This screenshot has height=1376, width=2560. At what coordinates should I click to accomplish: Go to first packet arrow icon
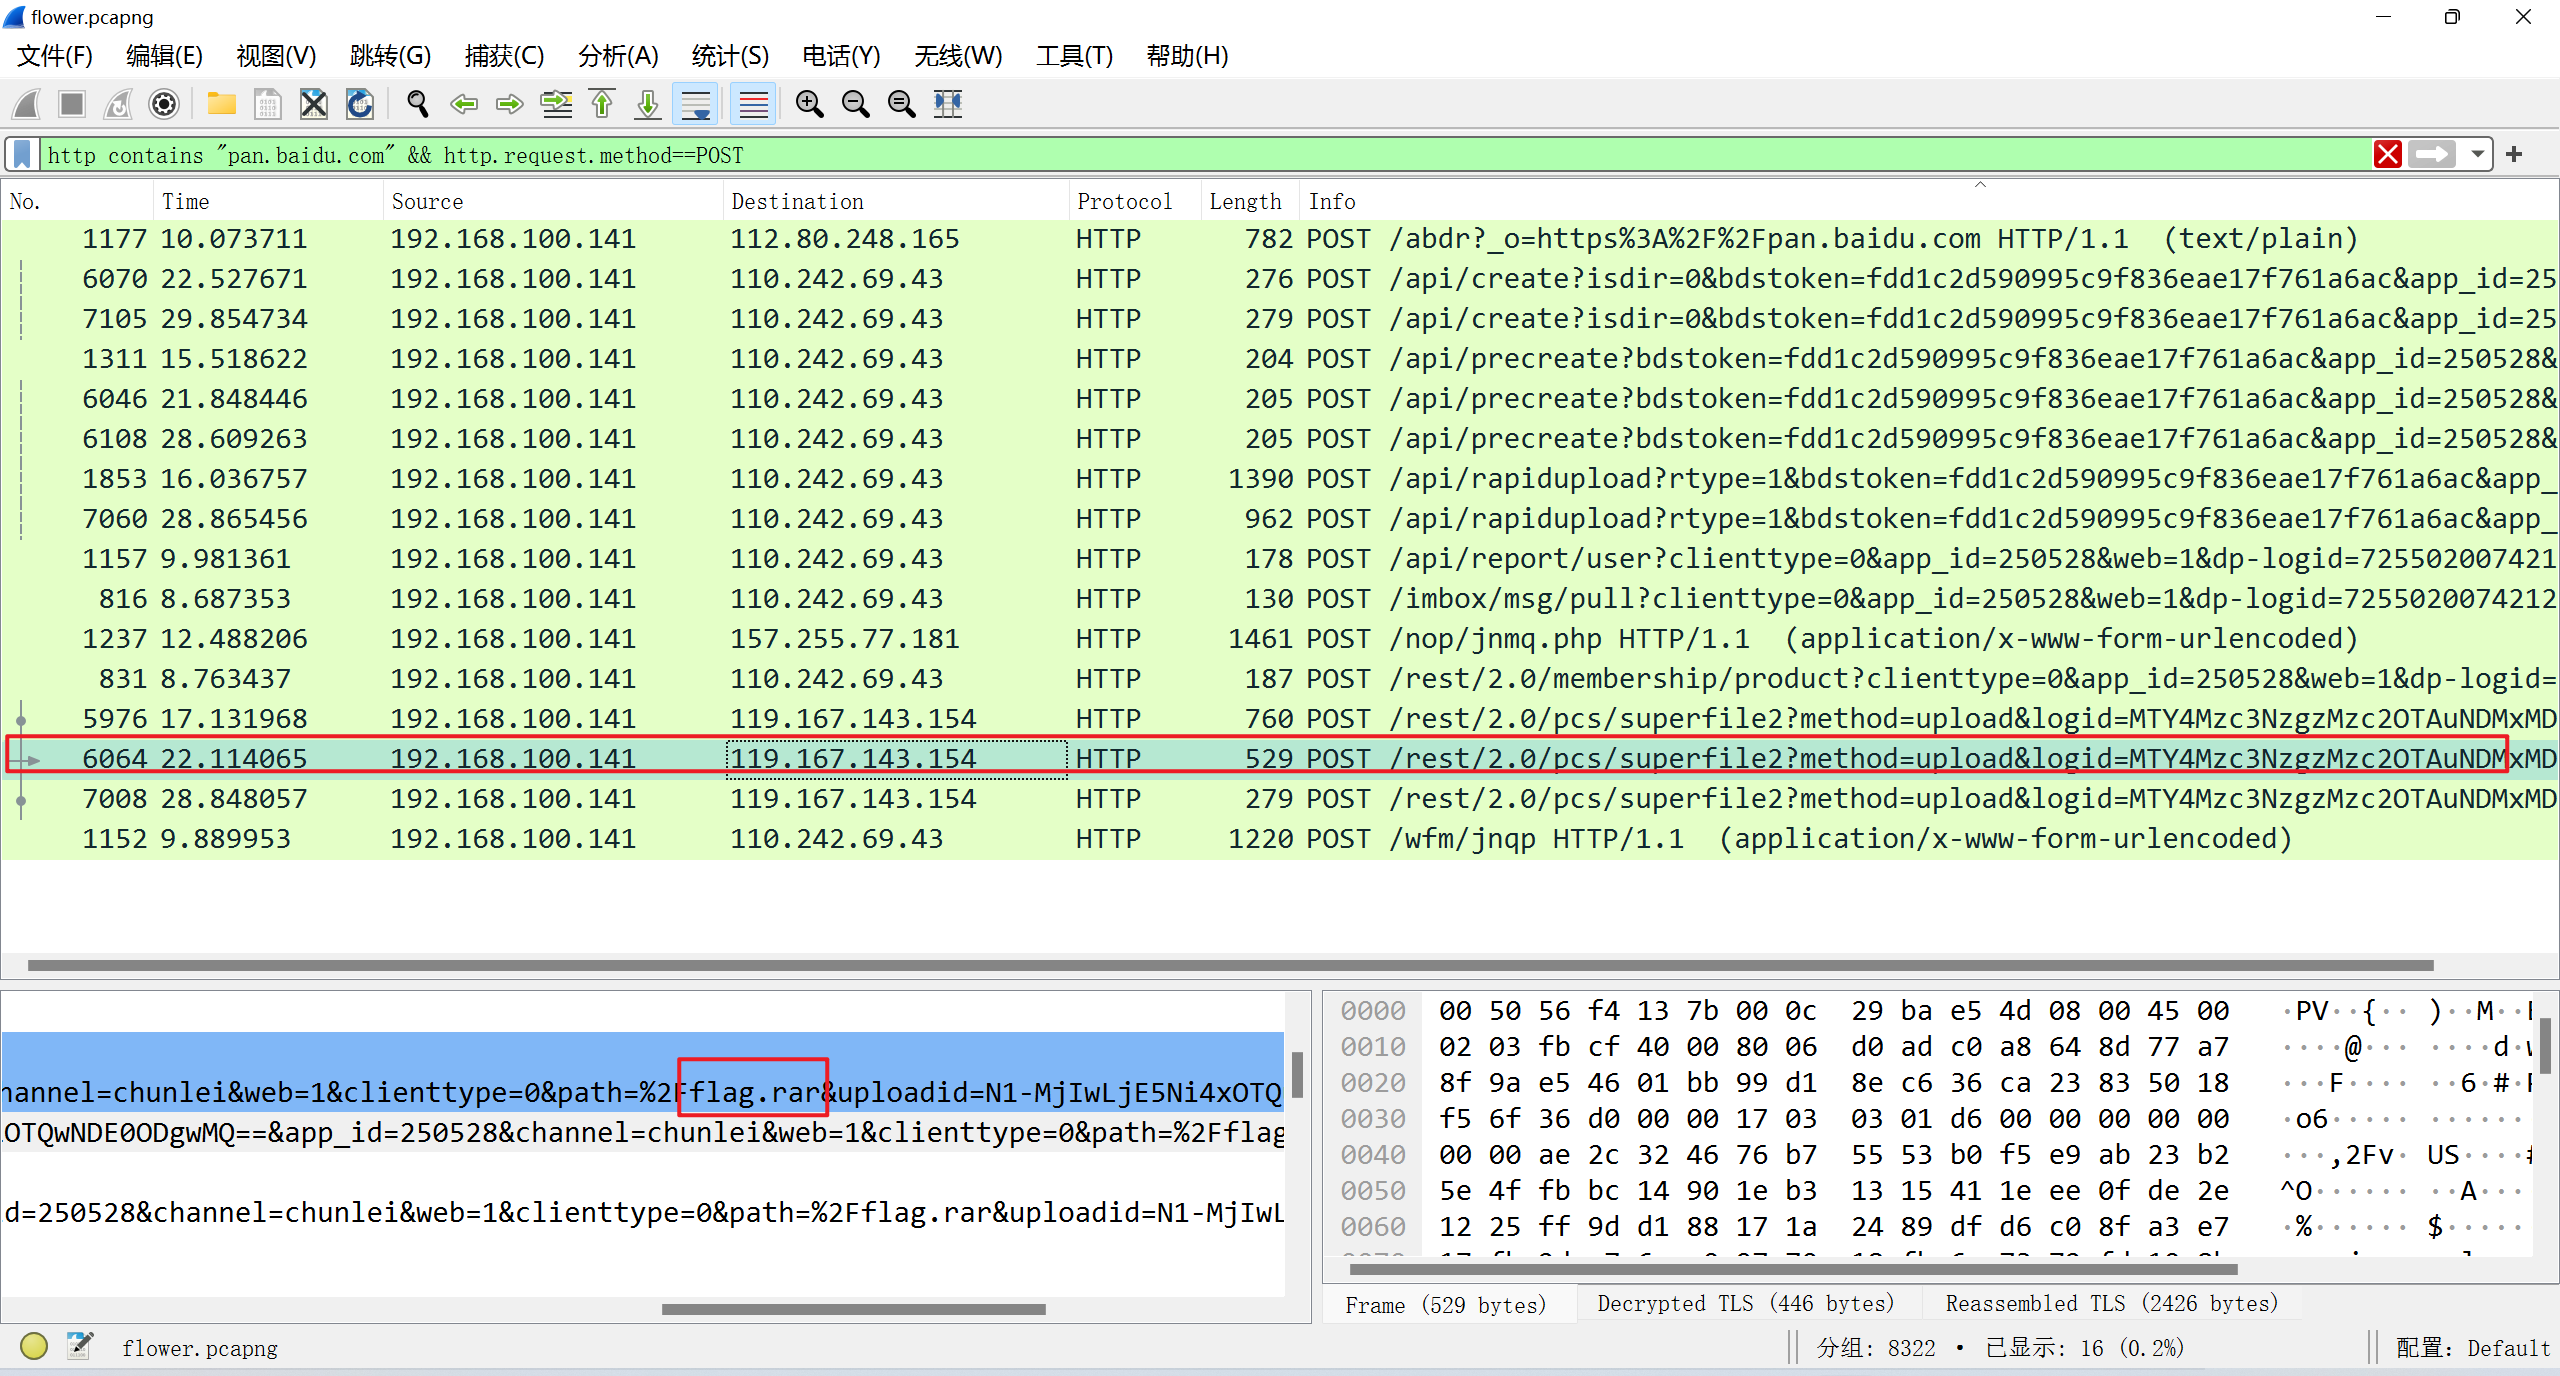coord(602,104)
